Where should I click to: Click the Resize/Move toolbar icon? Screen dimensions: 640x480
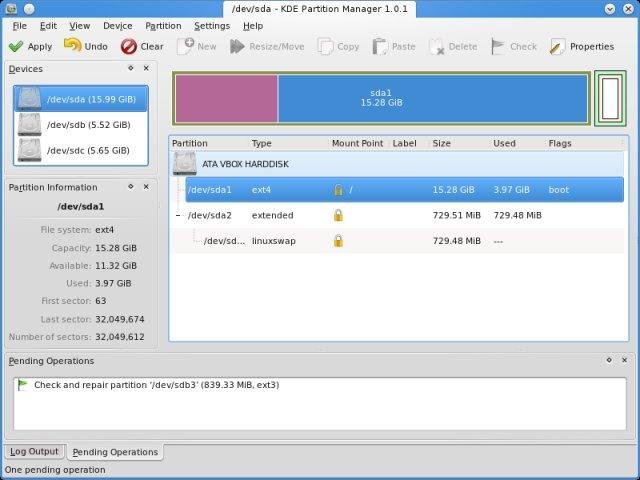click(x=237, y=47)
